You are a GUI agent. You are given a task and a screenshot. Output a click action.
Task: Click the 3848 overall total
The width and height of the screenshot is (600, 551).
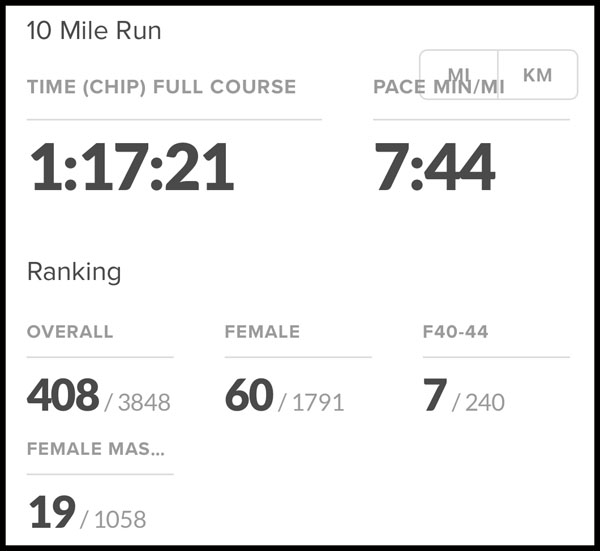144,403
